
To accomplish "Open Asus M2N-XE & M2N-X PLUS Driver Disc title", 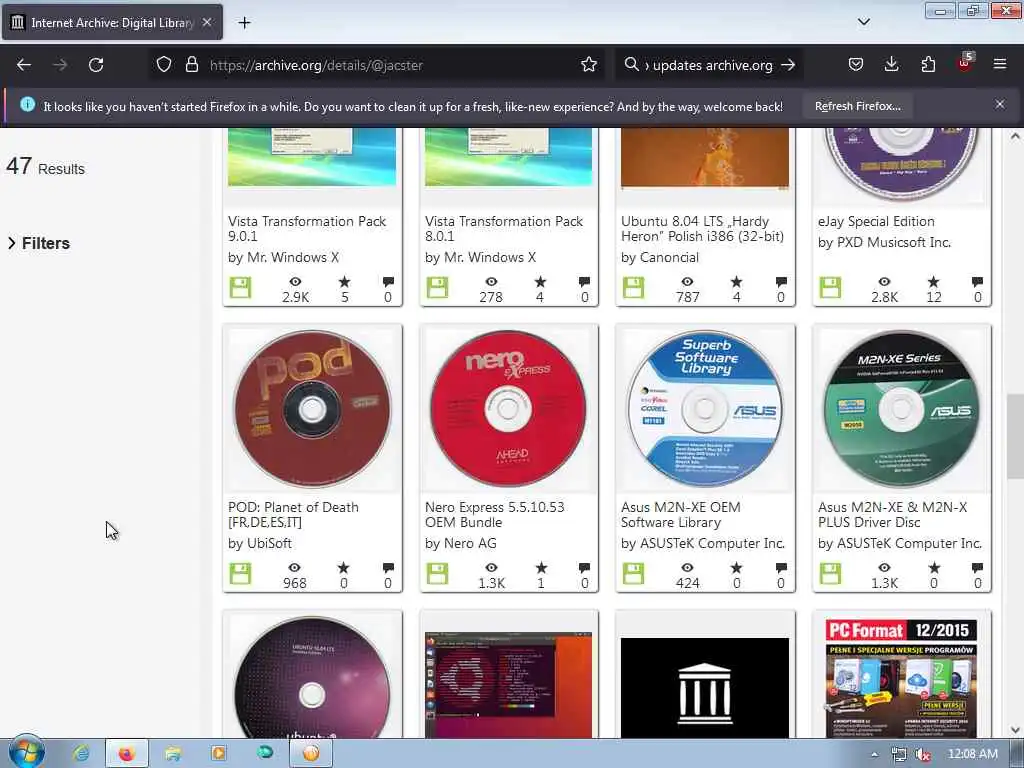I will [x=893, y=515].
